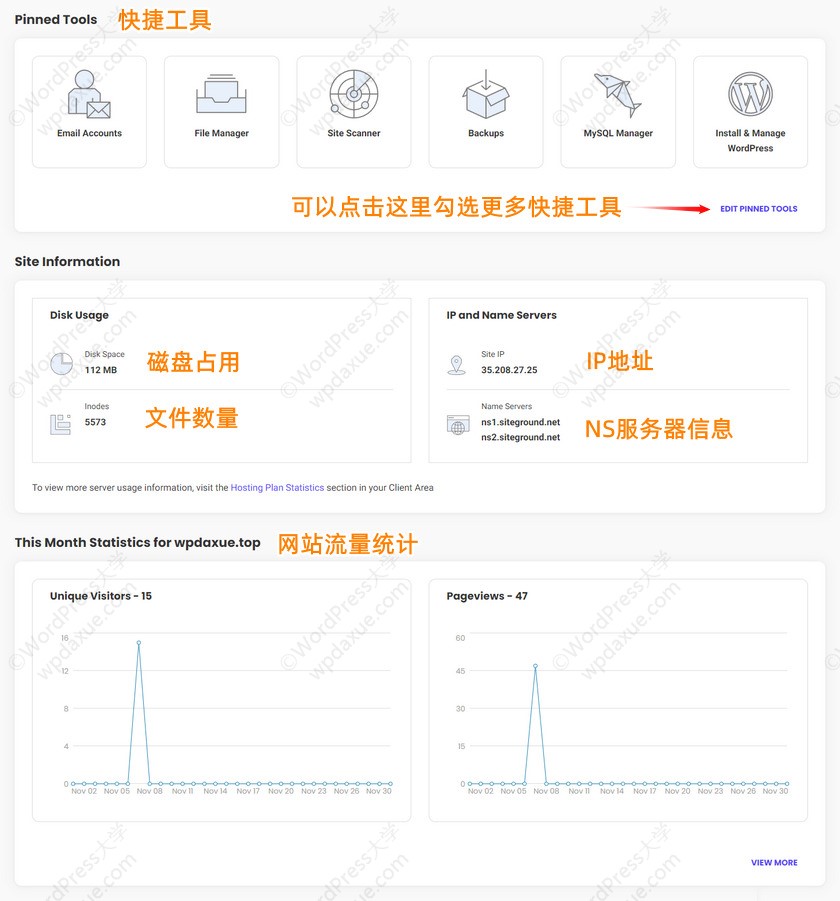
Task: Click the Inodes files icon
Action: click(x=60, y=424)
